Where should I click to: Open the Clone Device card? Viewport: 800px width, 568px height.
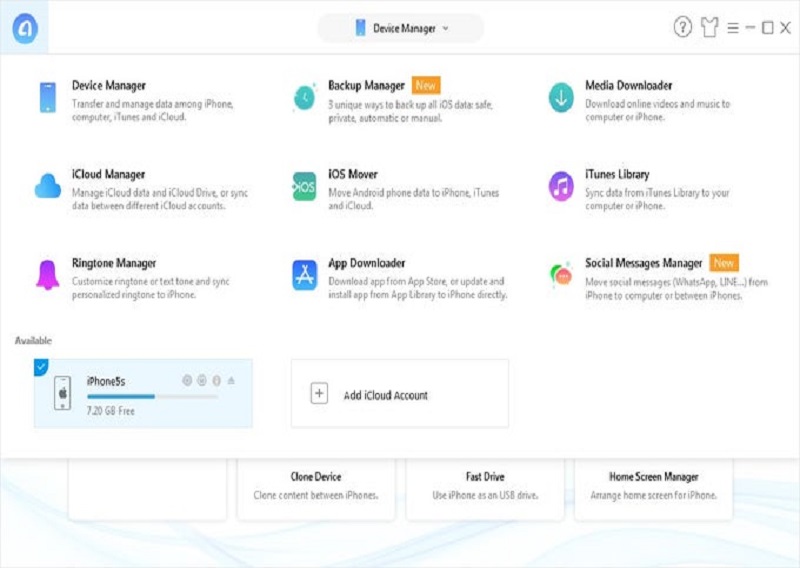tap(316, 489)
